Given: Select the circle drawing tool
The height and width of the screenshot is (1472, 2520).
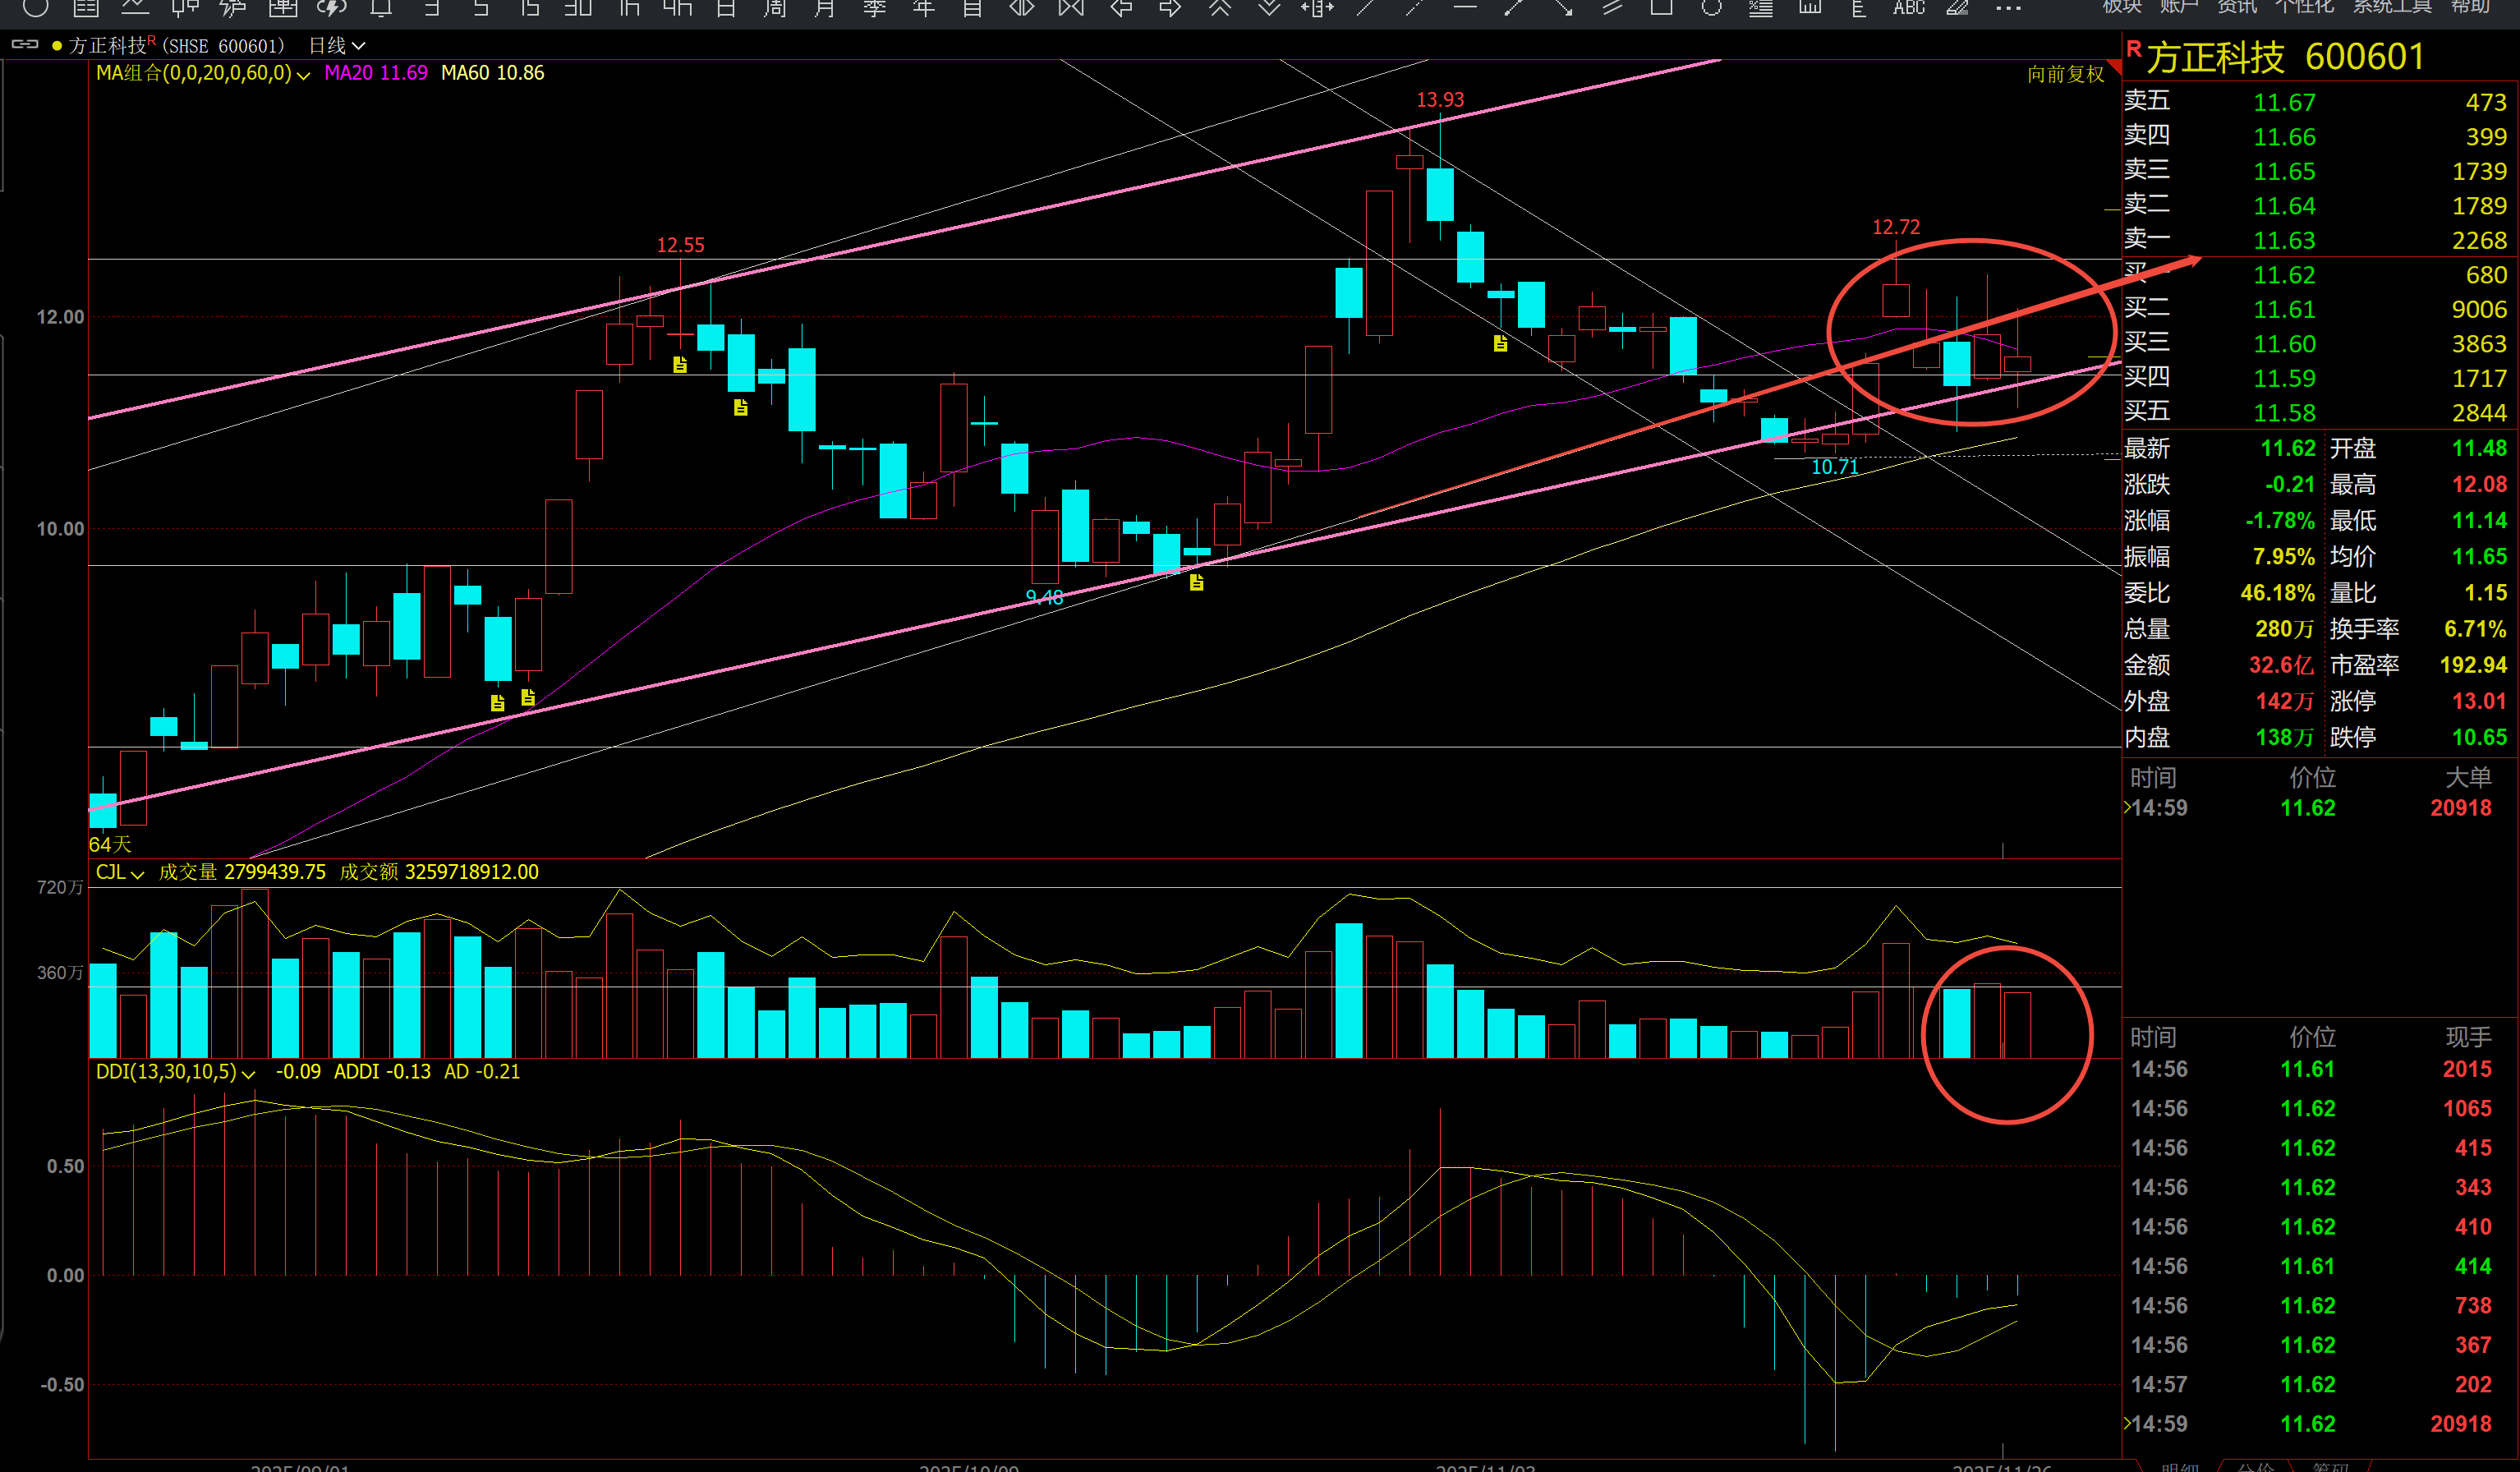Looking at the screenshot, I should click(x=1711, y=8).
